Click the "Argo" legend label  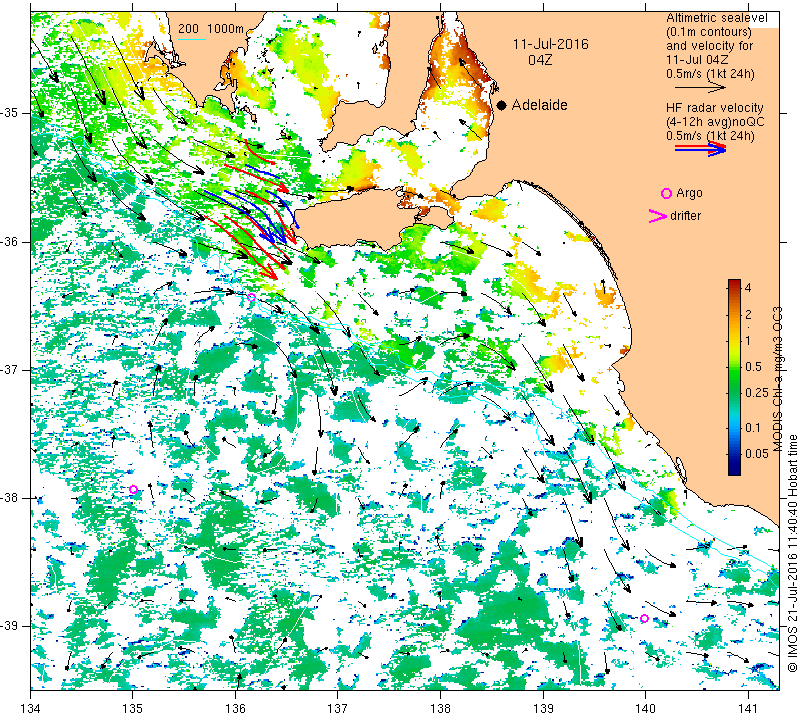pyautogui.click(x=689, y=193)
